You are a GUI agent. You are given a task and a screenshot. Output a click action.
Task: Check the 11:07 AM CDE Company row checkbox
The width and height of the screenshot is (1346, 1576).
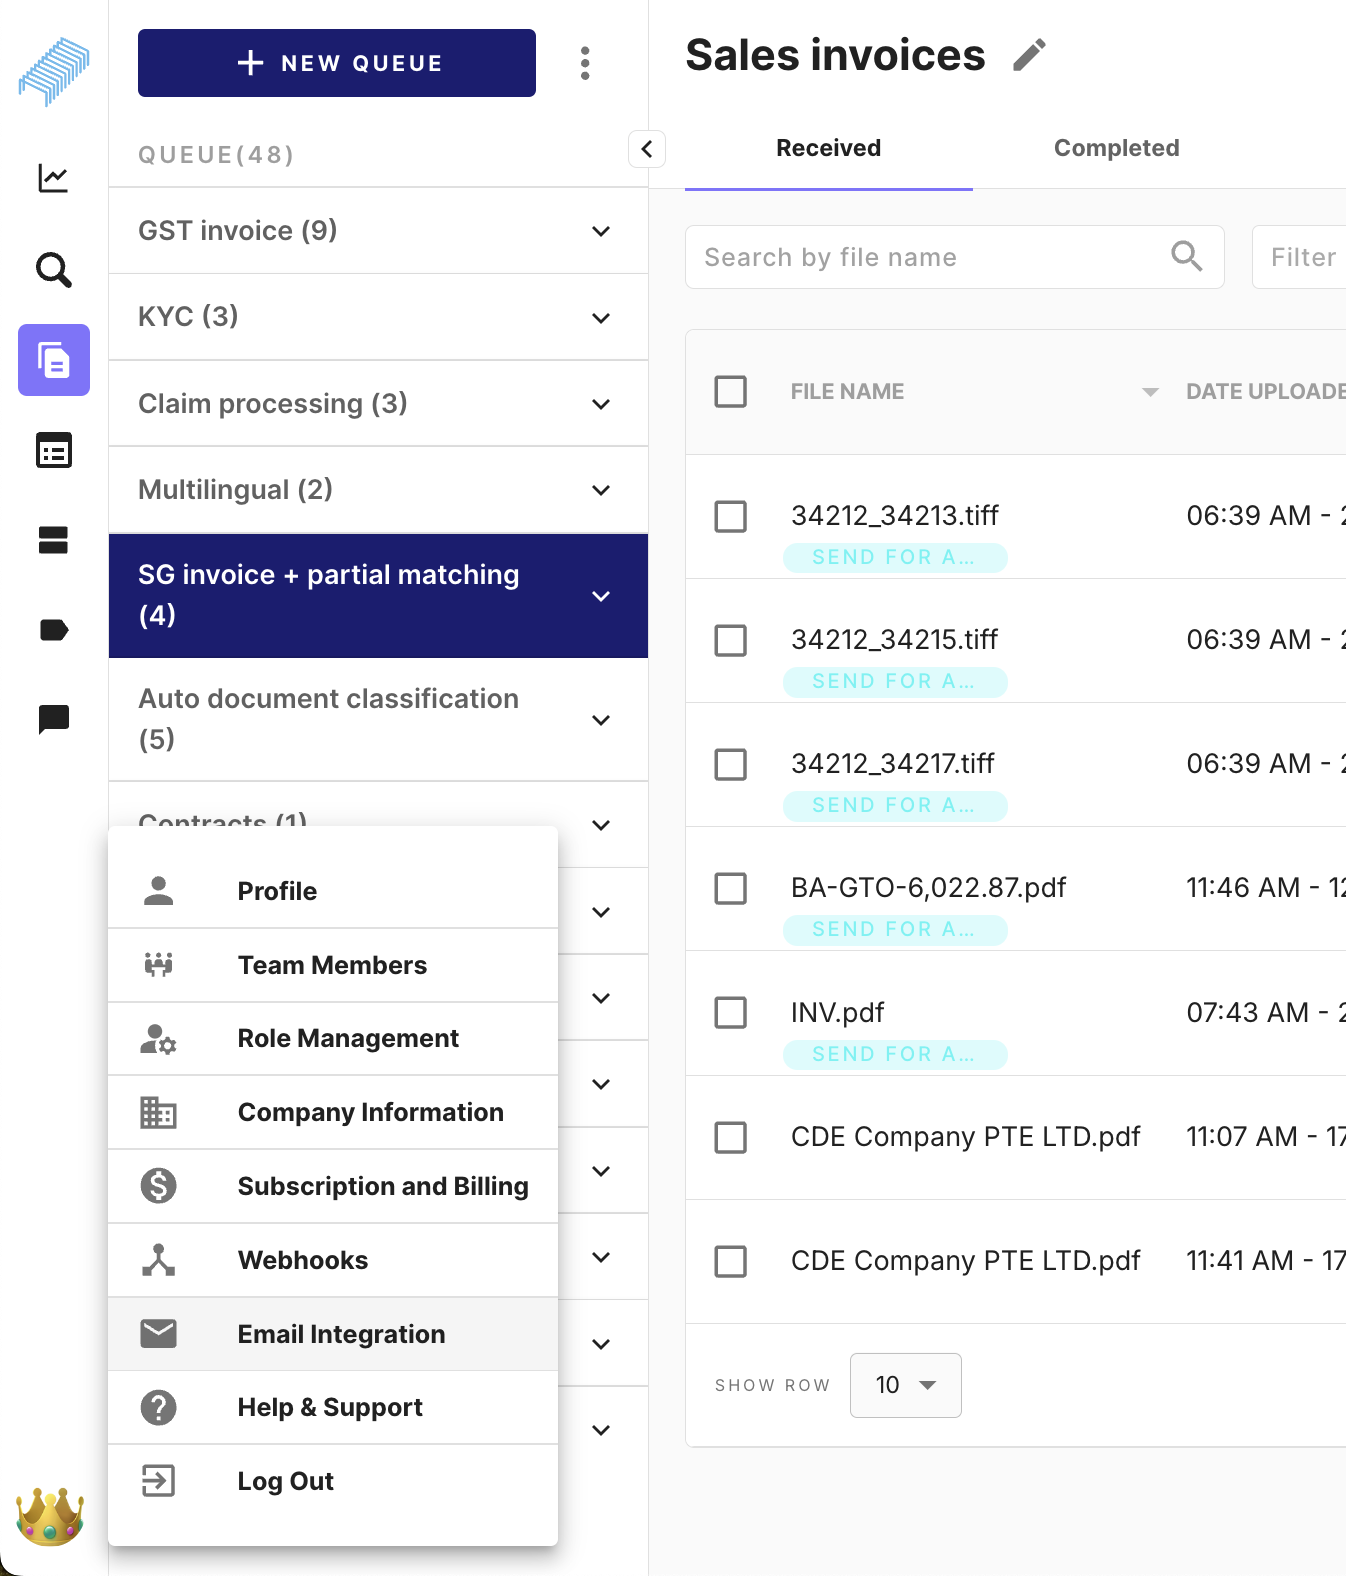pyautogui.click(x=730, y=1137)
